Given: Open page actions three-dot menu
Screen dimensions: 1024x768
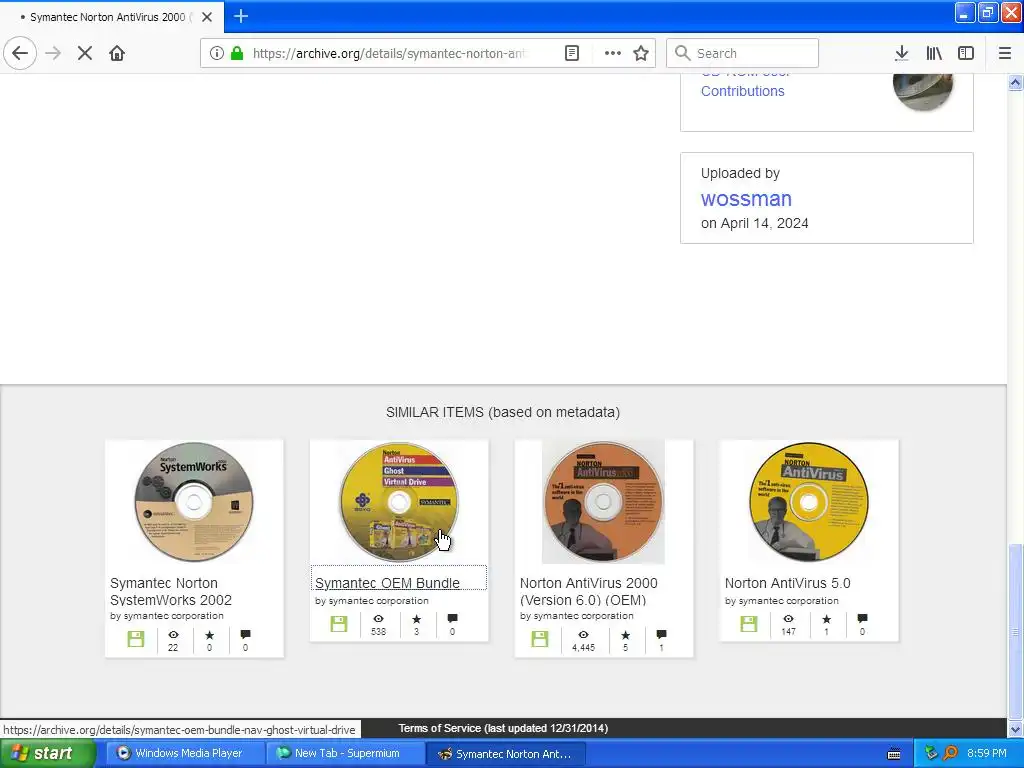Looking at the screenshot, I should 612,53.
